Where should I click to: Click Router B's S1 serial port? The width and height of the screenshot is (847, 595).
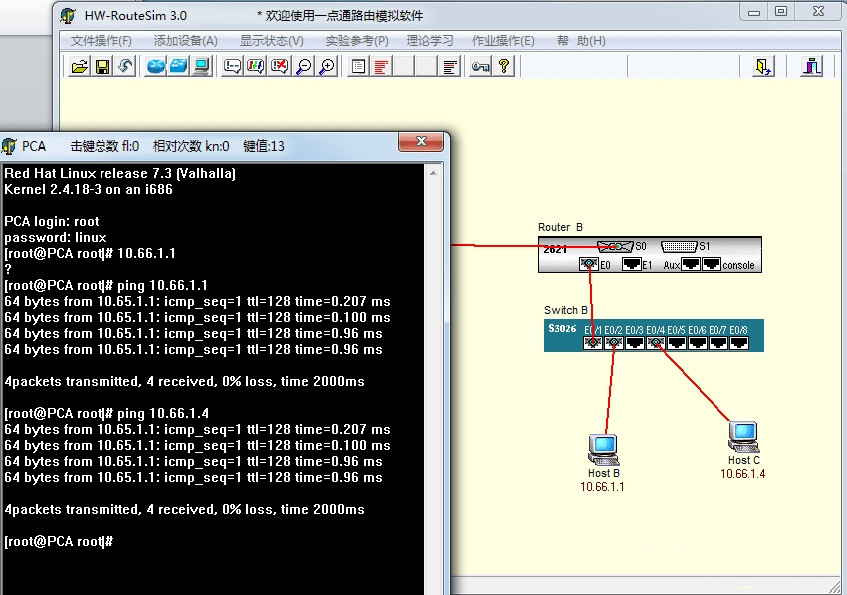coord(680,246)
